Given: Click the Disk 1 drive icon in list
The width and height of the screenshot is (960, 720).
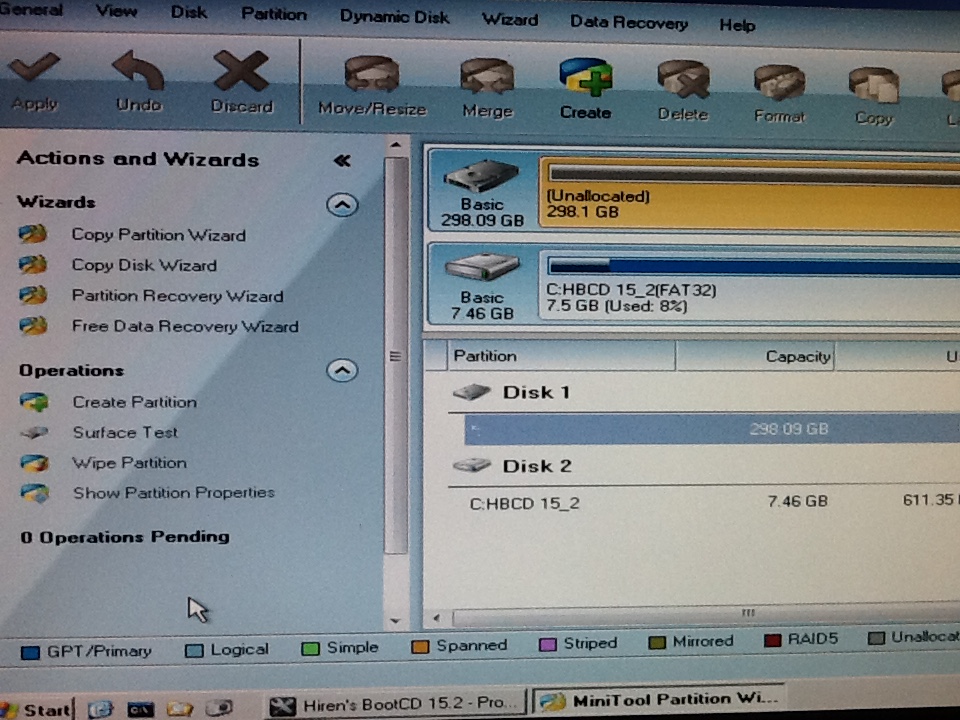Looking at the screenshot, I should [x=471, y=392].
